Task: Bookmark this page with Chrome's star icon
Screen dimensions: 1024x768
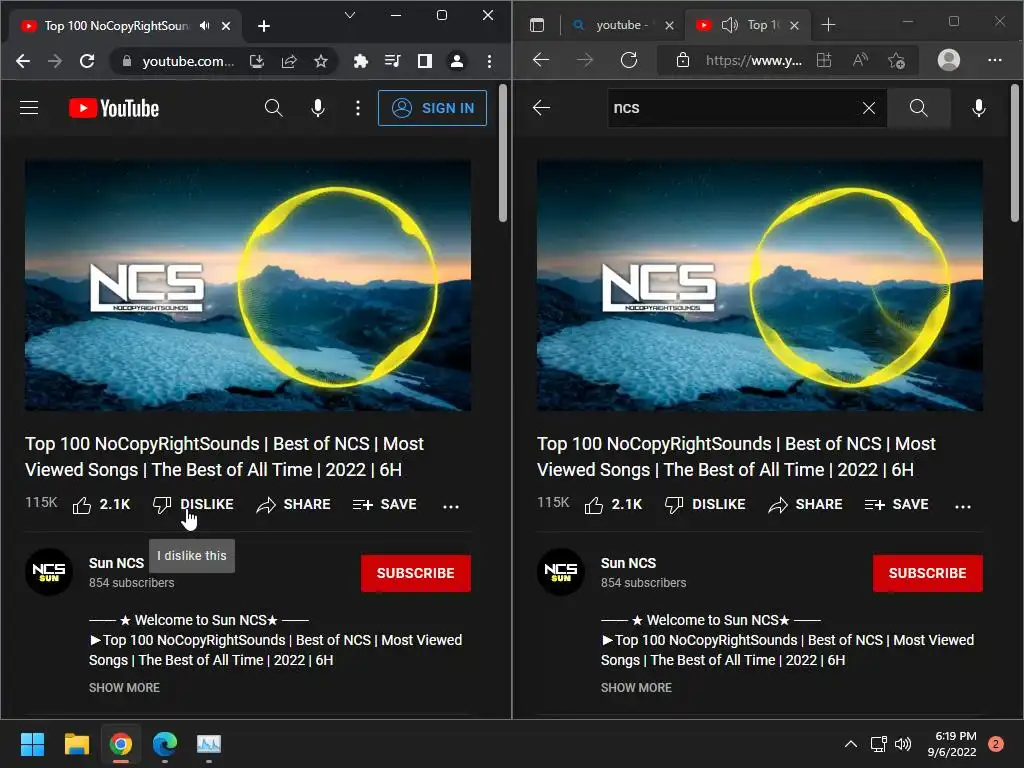Action: click(321, 61)
